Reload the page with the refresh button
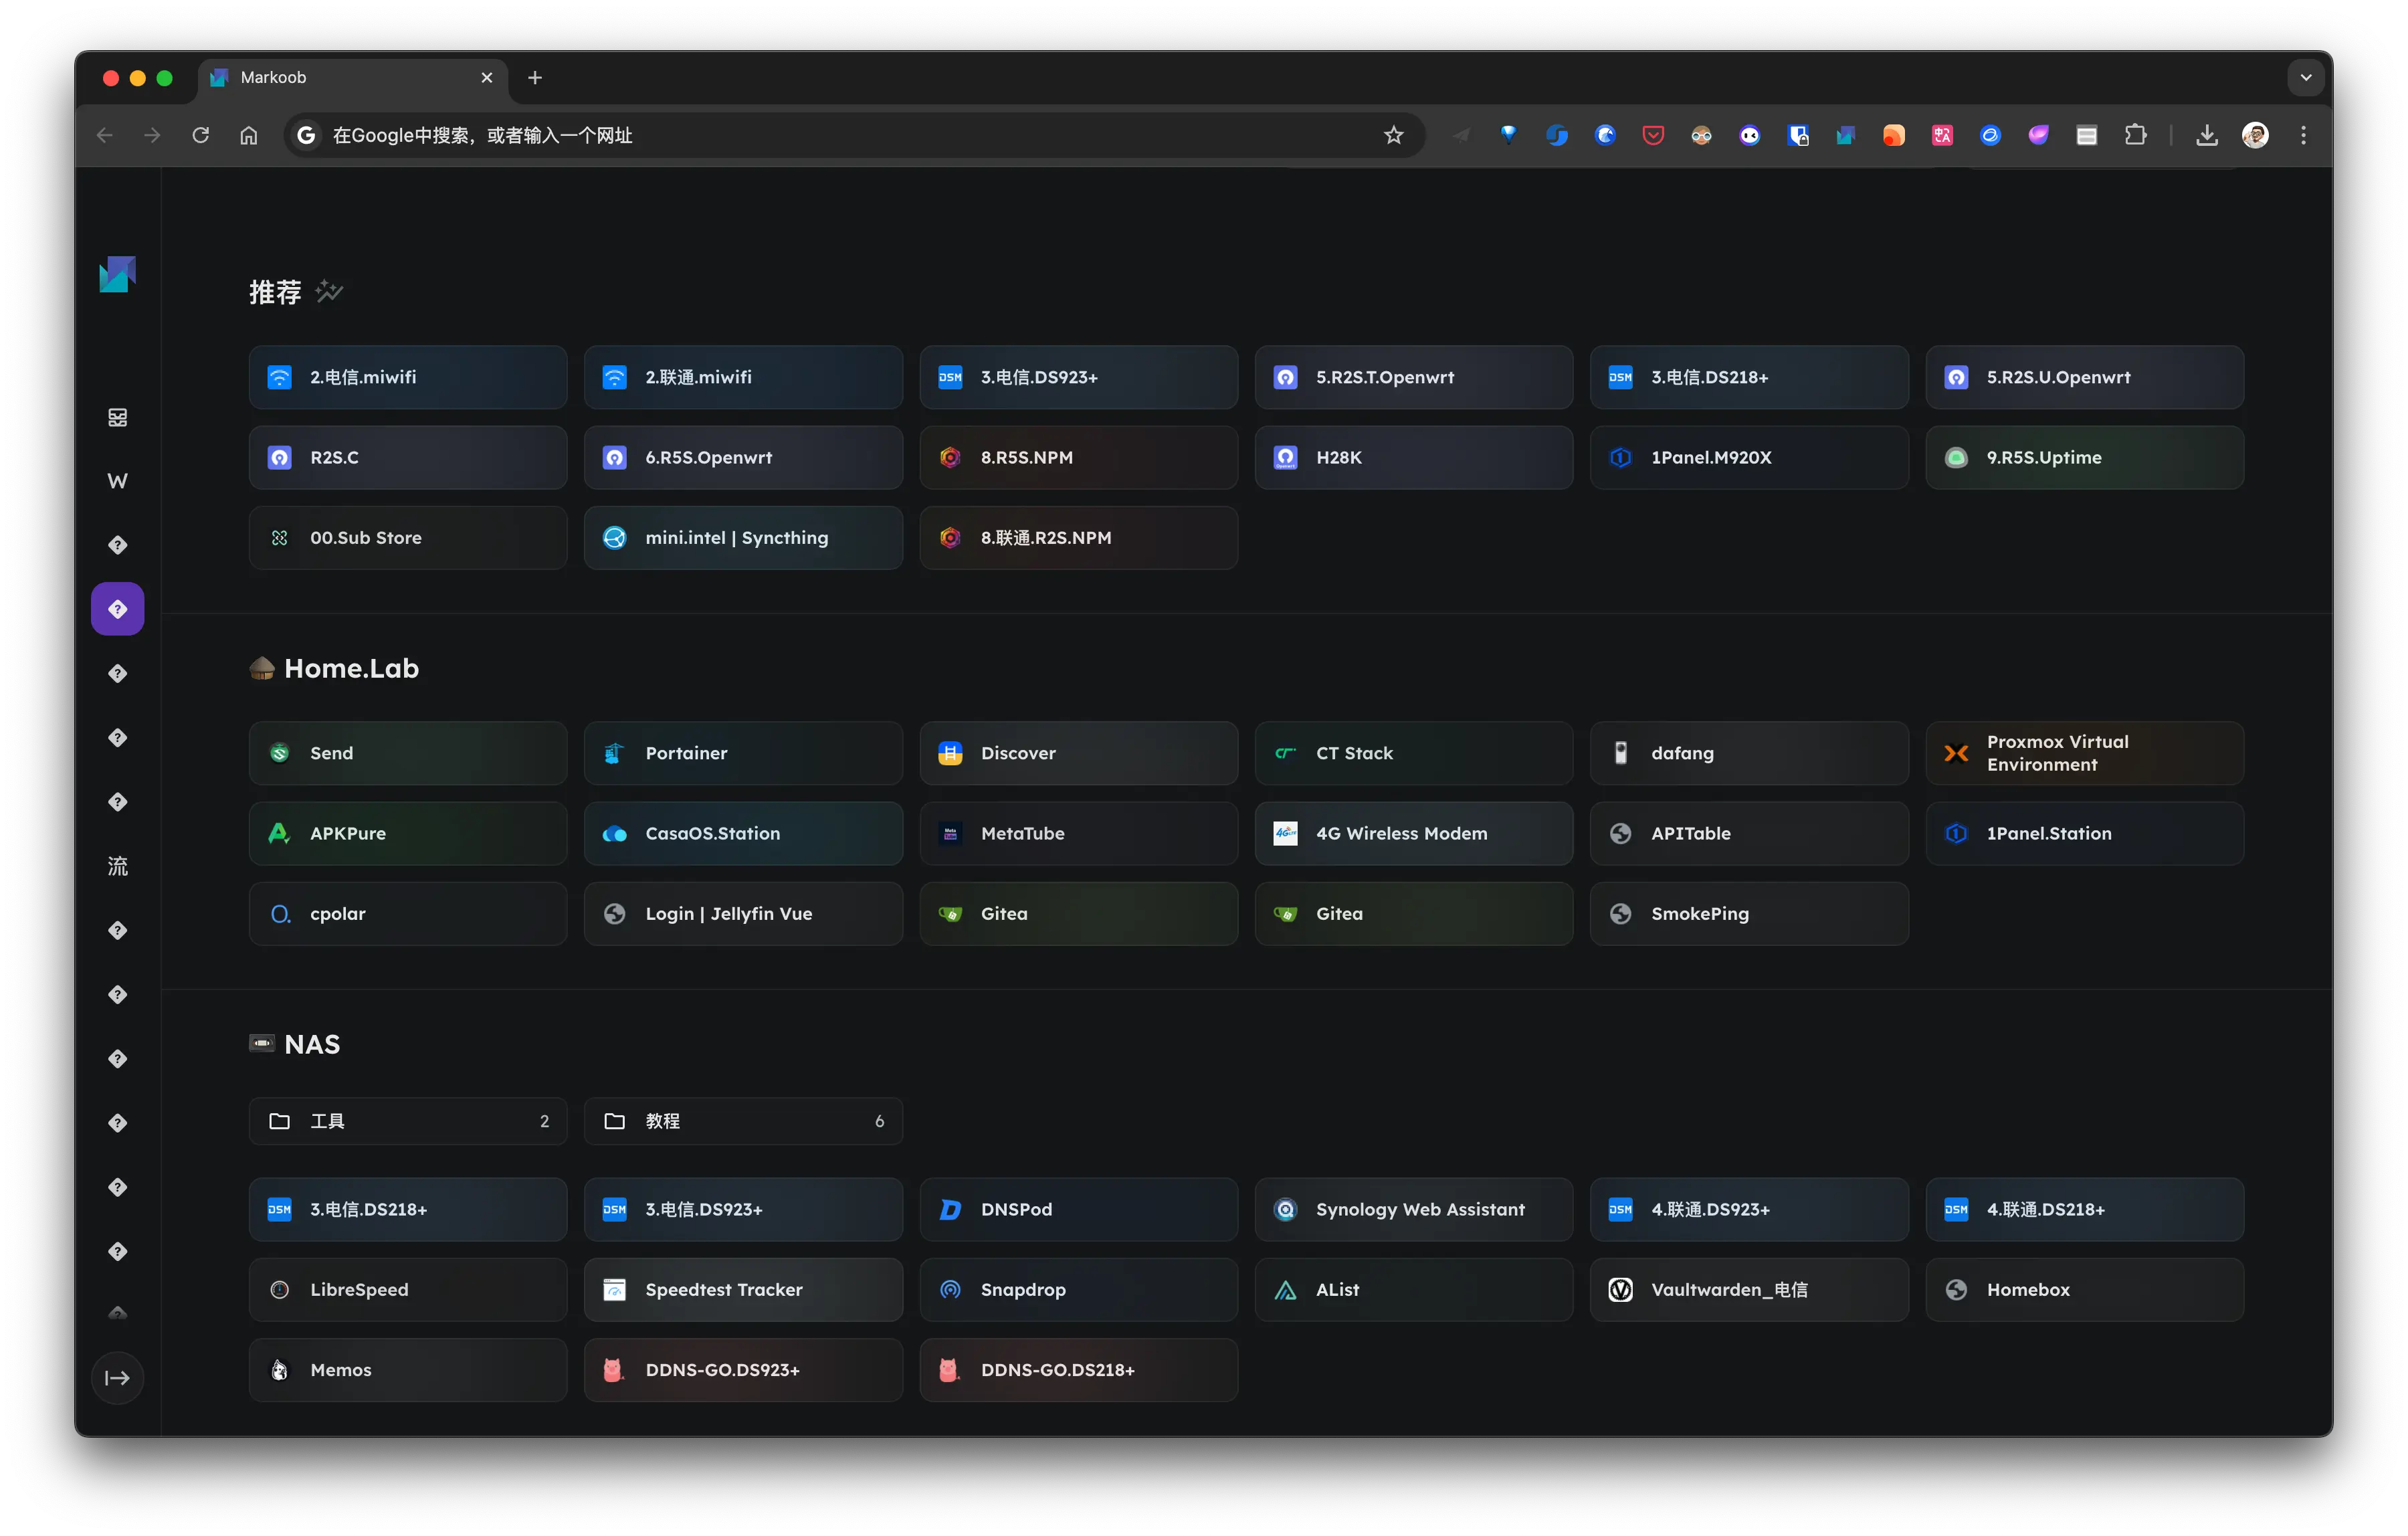 click(201, 135)
